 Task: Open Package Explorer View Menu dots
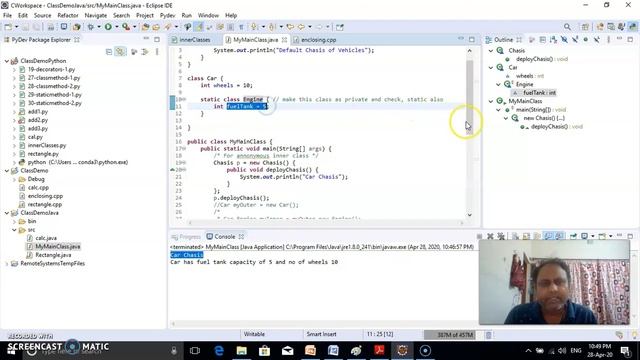tap(157, 52)
